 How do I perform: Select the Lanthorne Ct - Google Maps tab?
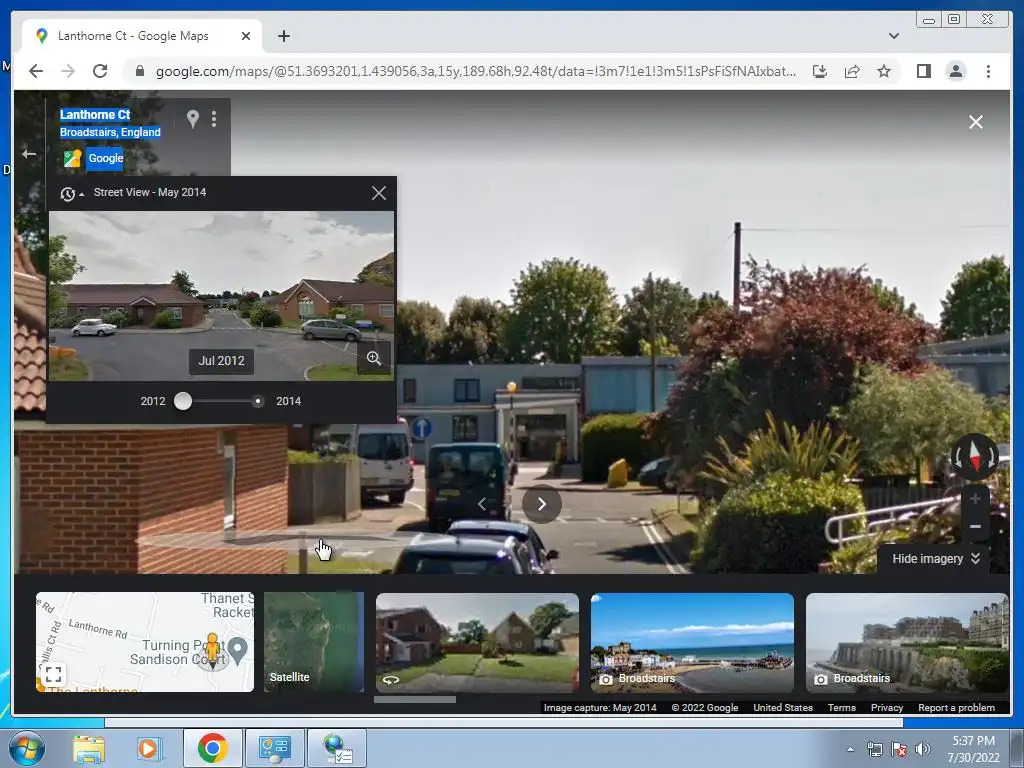point(142,36)
